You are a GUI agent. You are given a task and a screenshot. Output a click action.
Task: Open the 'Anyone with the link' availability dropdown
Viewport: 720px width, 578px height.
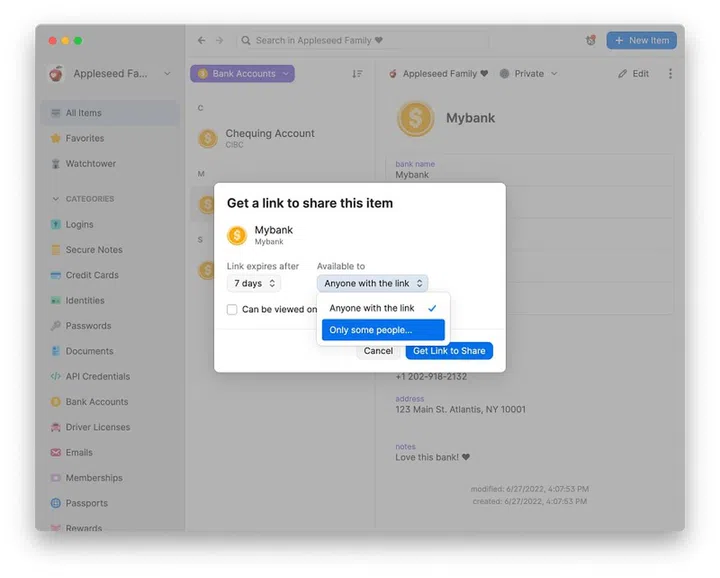372,283
